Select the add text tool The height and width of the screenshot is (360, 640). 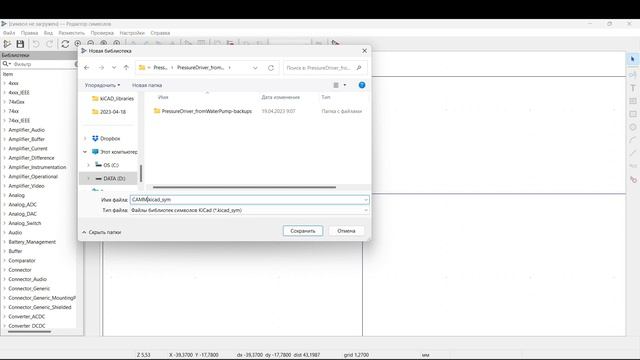point(633,88)
